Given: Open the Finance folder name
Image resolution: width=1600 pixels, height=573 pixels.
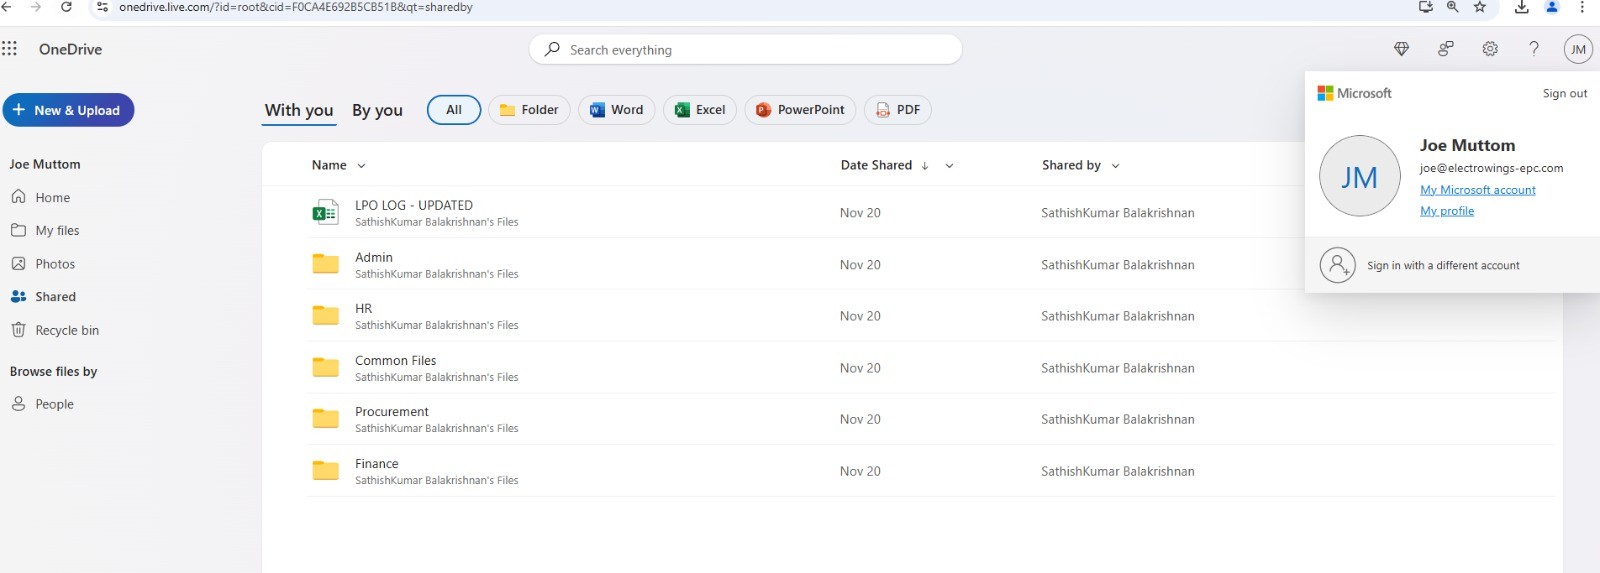Looking at the screenshot, I should [377, 464].
